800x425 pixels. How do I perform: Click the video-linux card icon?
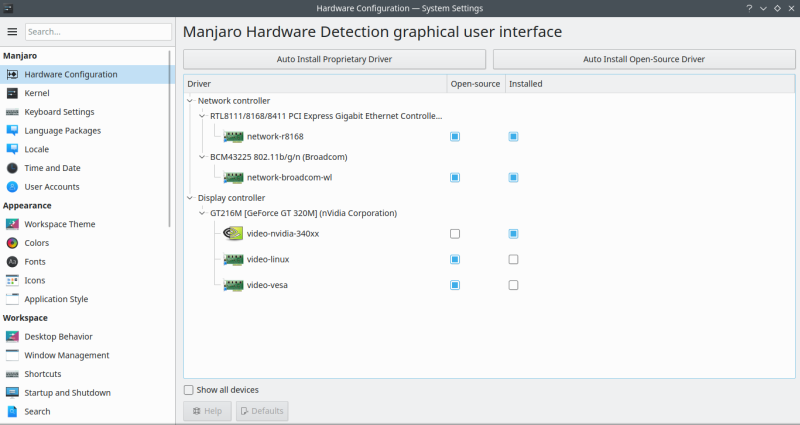pos(233,259)
